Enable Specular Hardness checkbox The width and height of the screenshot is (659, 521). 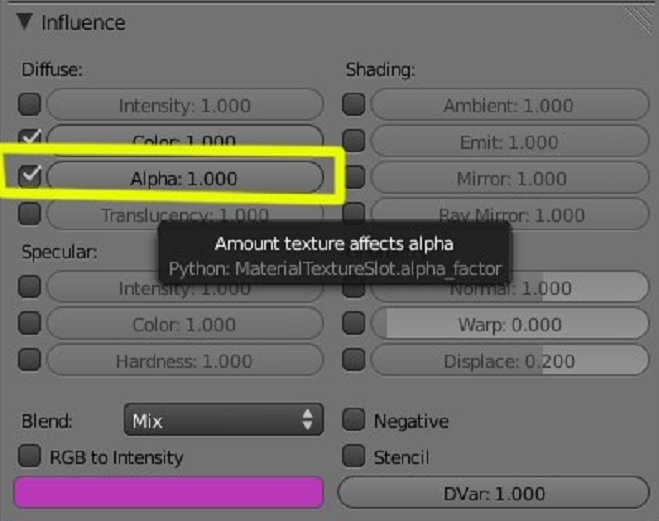tap(31, 361)
